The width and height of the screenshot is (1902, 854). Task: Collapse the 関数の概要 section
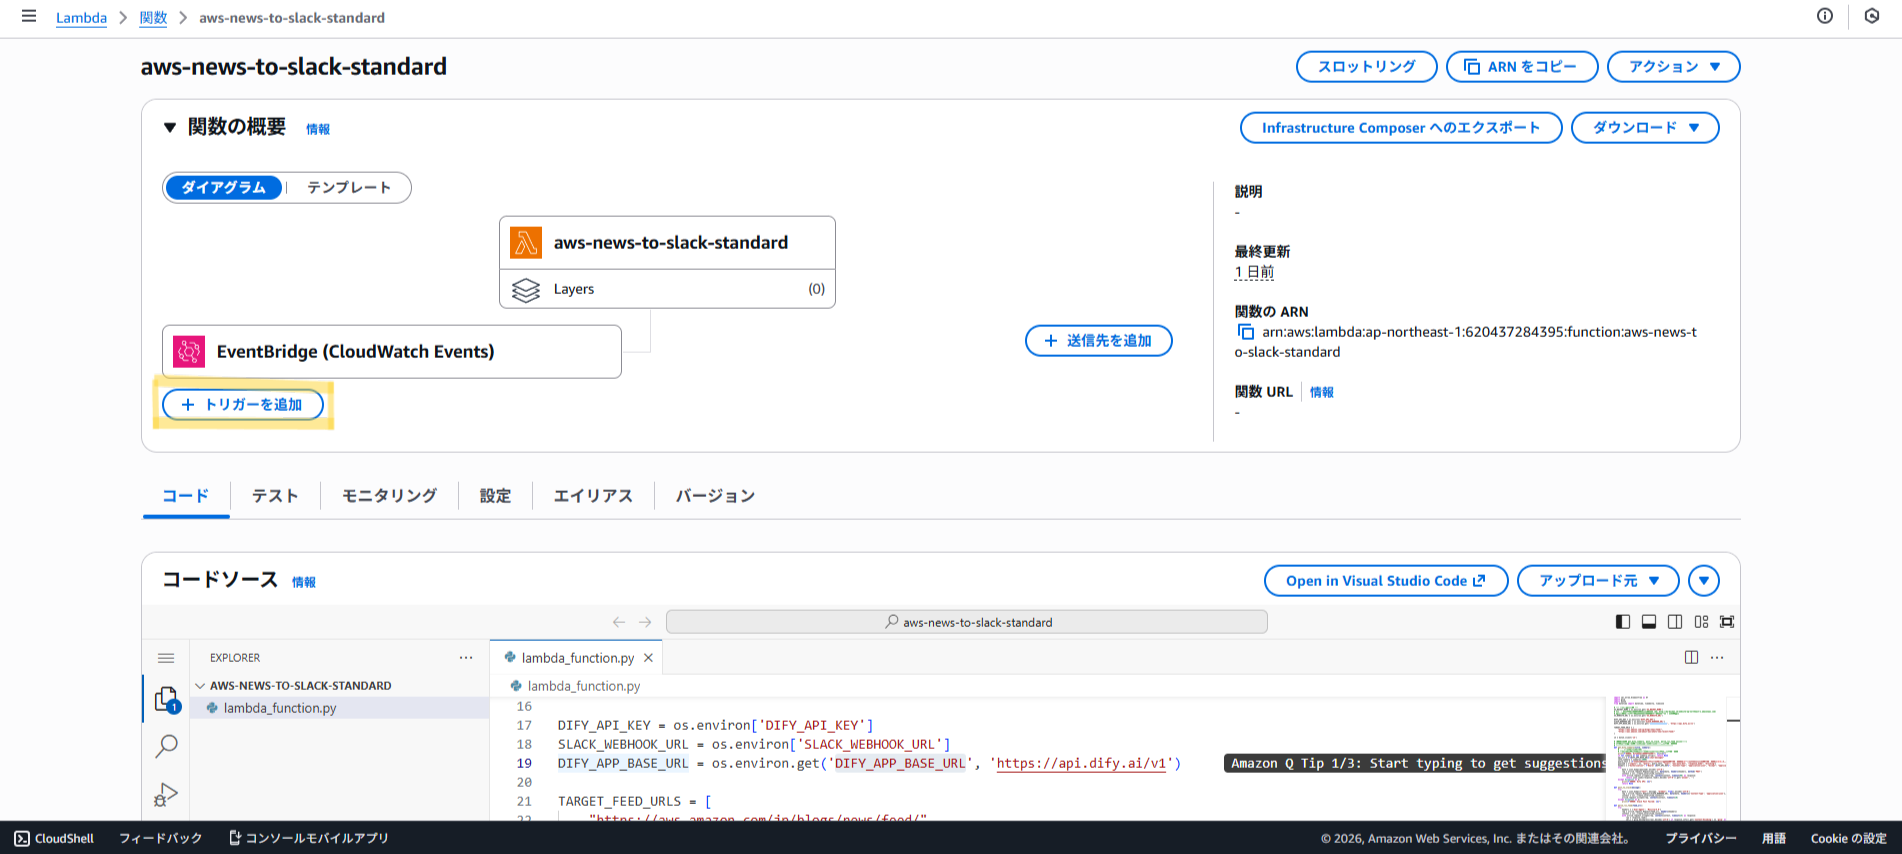click(170, 128)
